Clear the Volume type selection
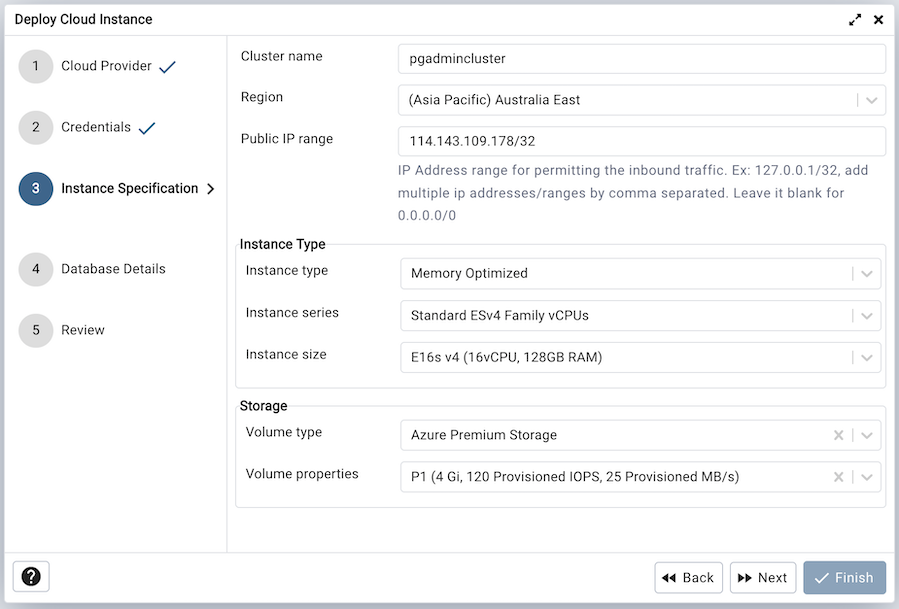899x609 pixels. (x=838, y=435)
